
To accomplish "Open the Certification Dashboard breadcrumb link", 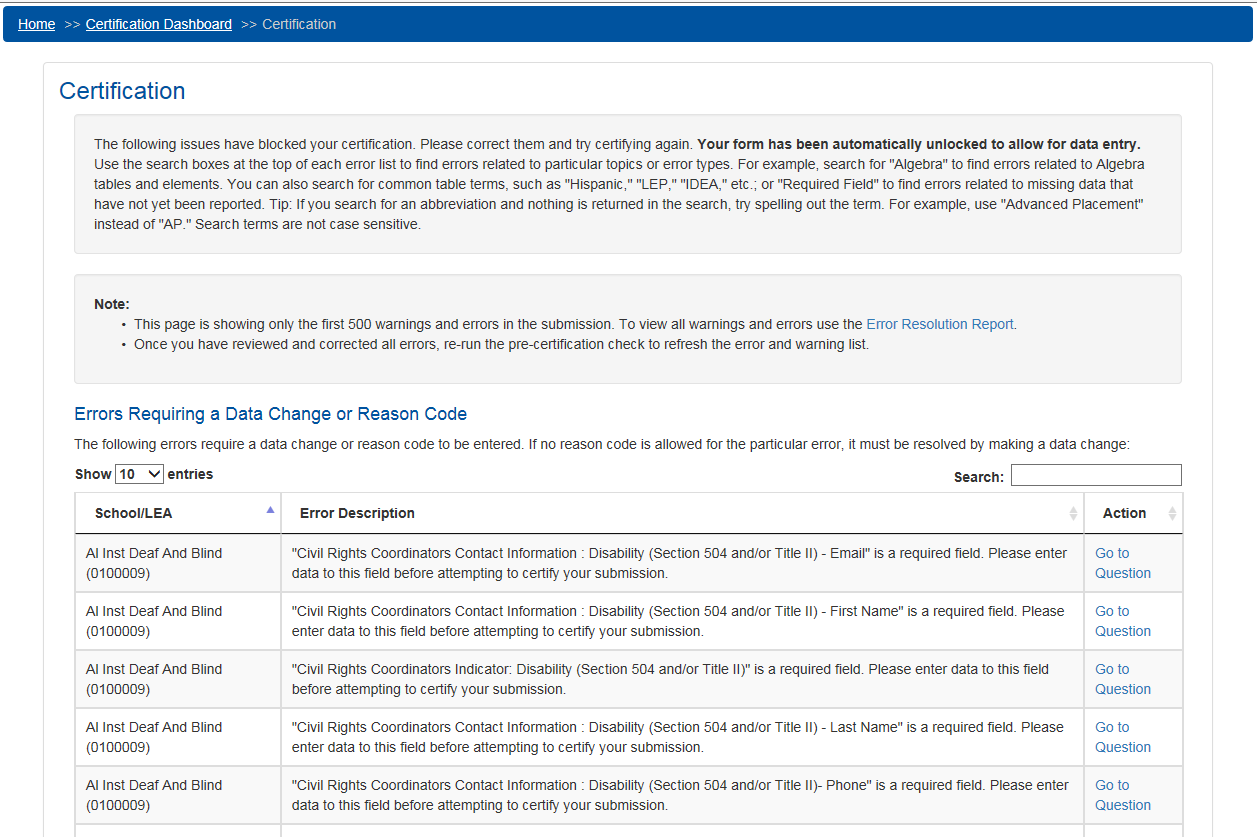I will [159, 24].
